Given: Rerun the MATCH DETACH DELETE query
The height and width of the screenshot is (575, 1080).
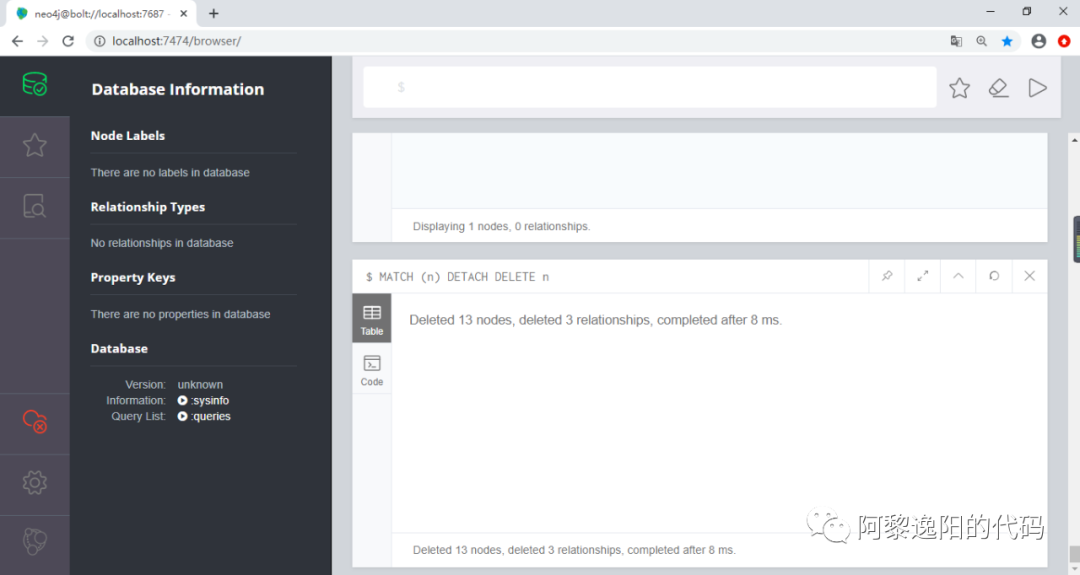Looking at the screenshot, I should click(994, 276).
